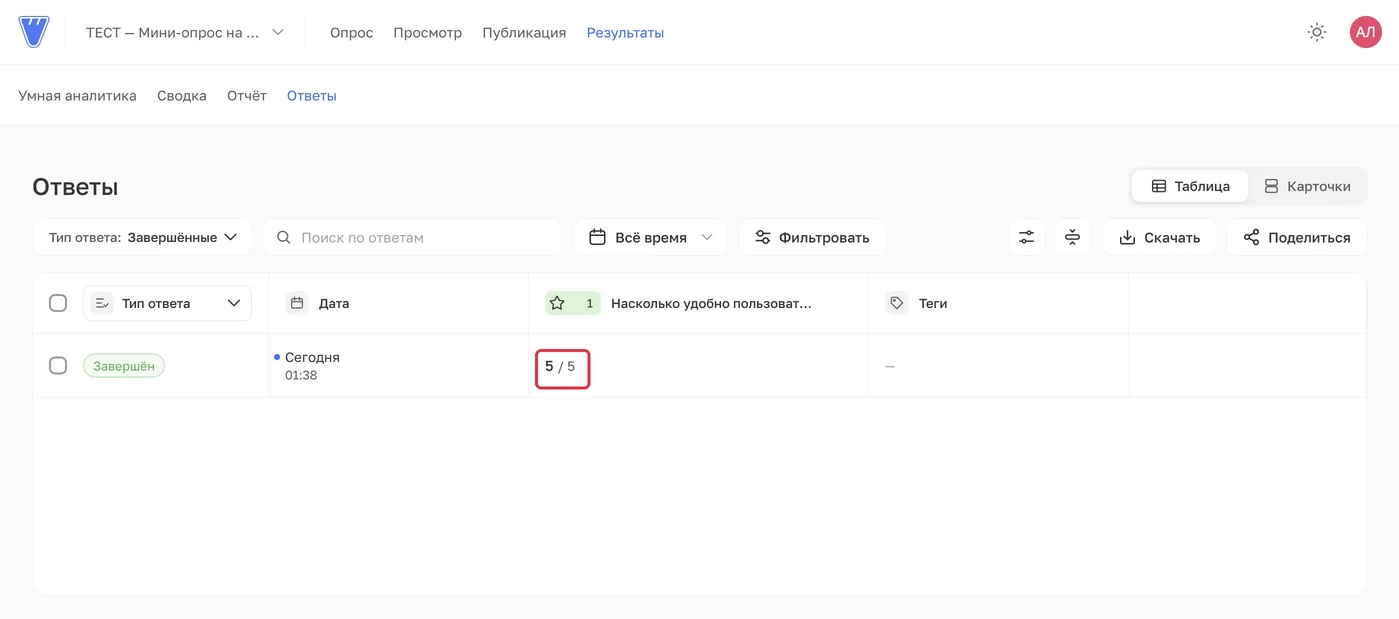Open the АЛ user avatar menu
Screen dimensions: 1399x619
click(x=1365, y=32)
